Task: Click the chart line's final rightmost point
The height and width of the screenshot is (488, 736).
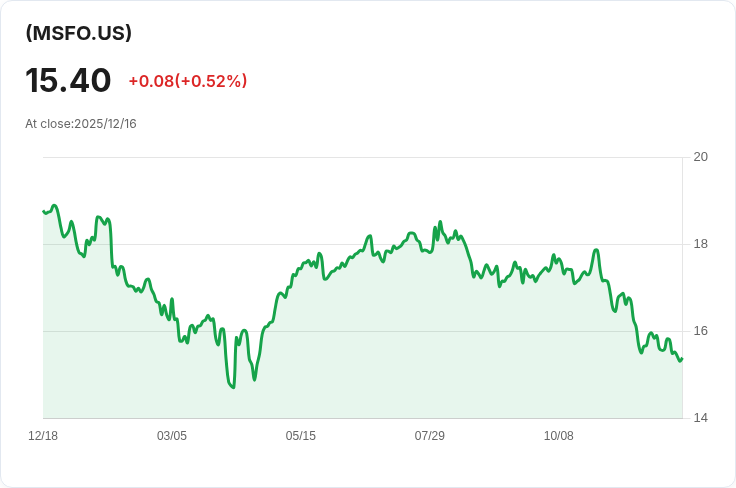Action: (682, 359)
